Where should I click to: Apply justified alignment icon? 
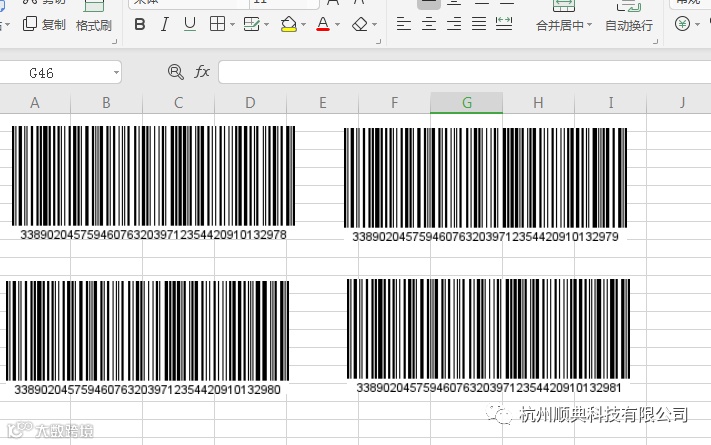479,24
